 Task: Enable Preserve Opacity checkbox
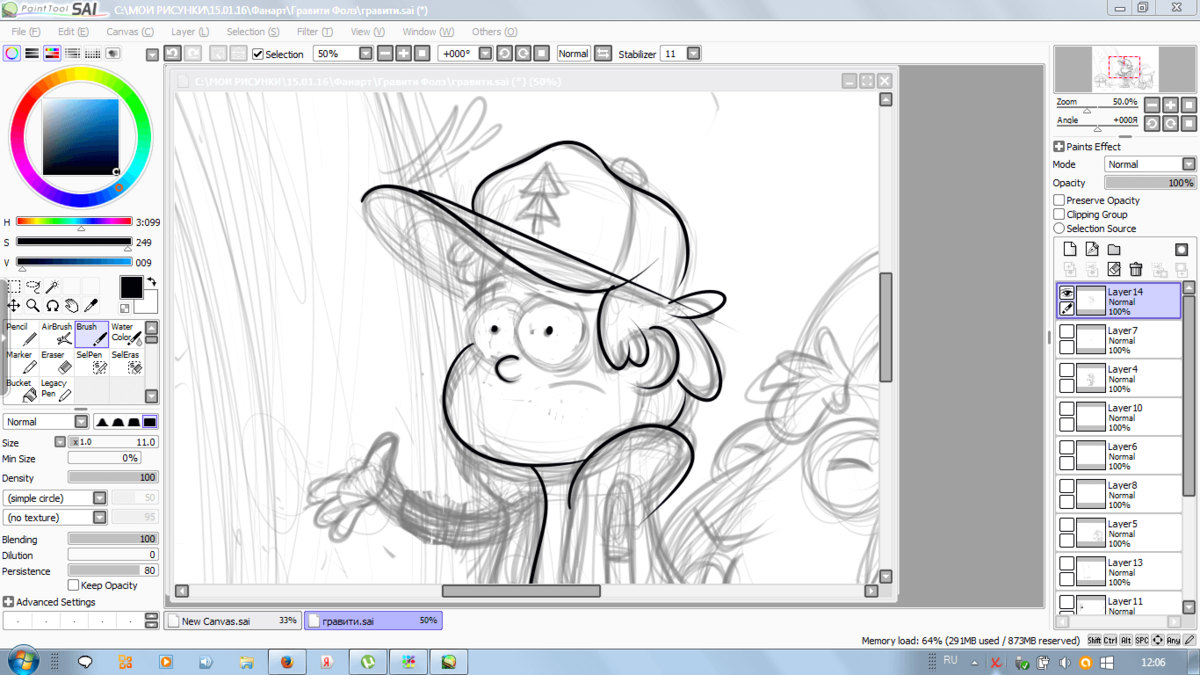(1059, 200)
